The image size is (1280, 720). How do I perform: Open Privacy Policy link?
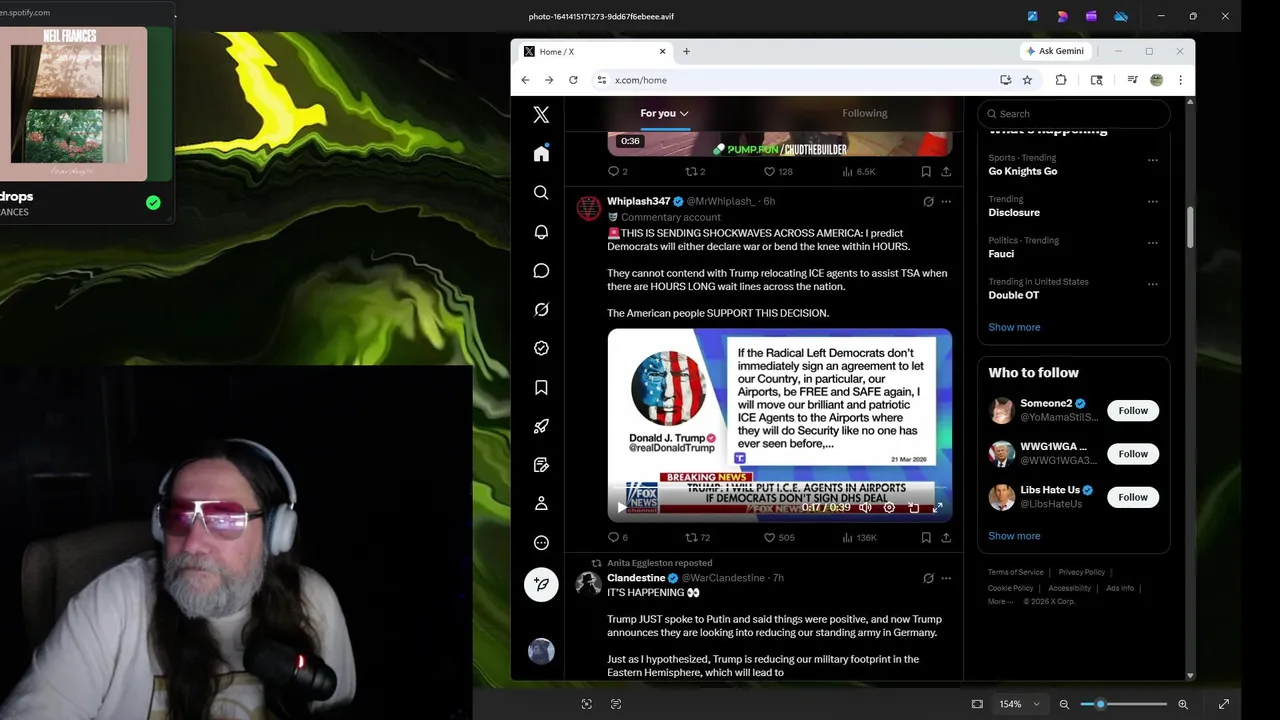(1082, 572)
